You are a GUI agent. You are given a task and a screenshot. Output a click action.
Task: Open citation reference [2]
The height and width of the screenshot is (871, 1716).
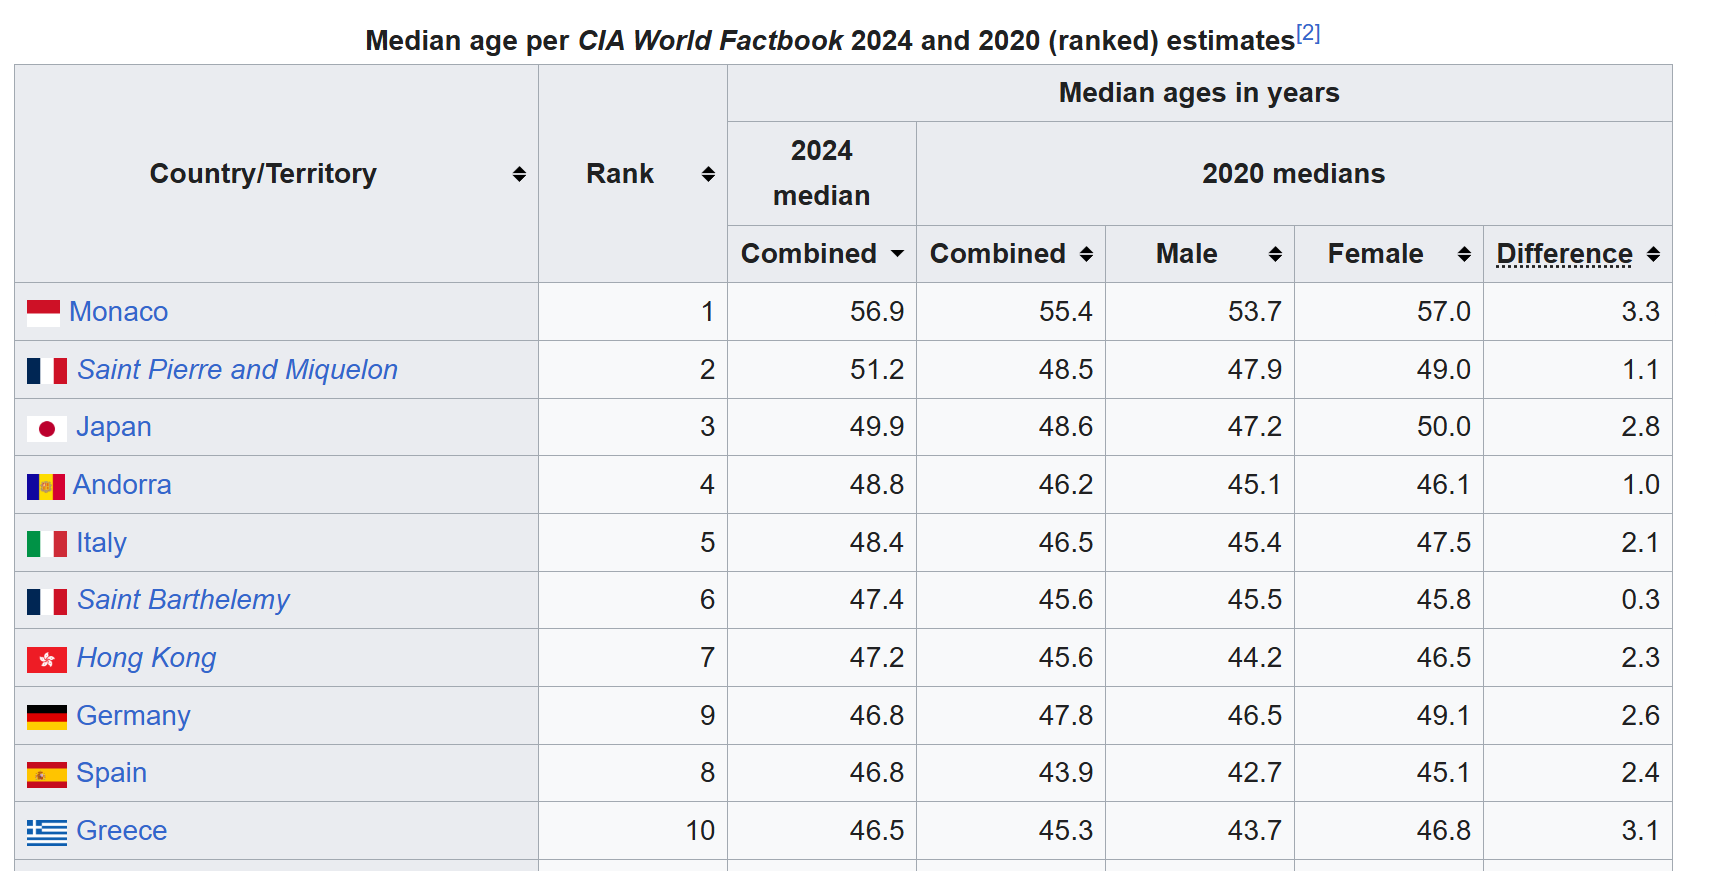pos(1308,34)
